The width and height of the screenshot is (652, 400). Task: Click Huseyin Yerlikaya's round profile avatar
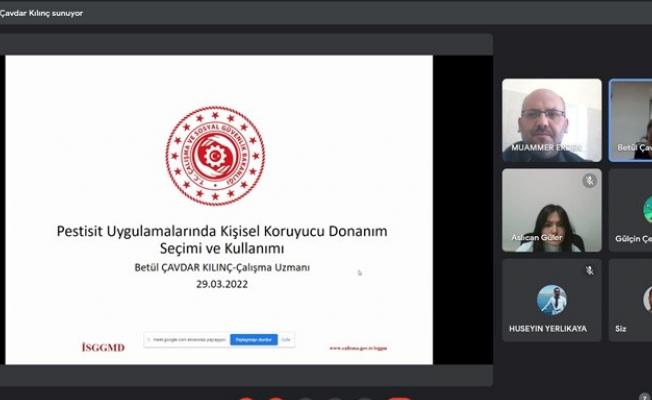tap(551, 300)
